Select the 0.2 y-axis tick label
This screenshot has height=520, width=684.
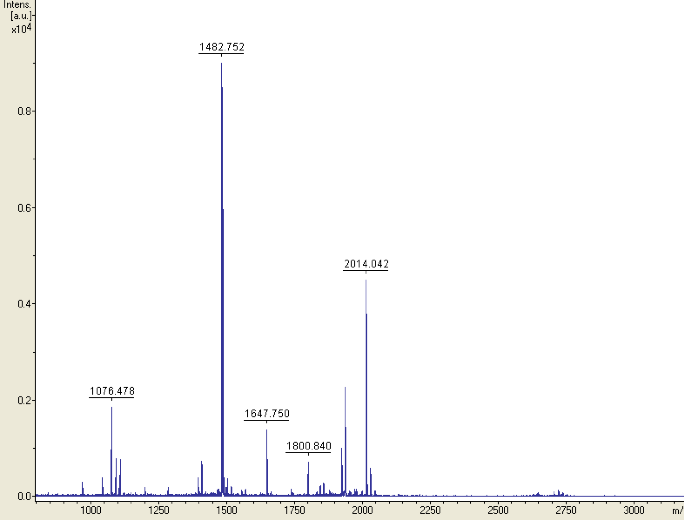point(20,401)
